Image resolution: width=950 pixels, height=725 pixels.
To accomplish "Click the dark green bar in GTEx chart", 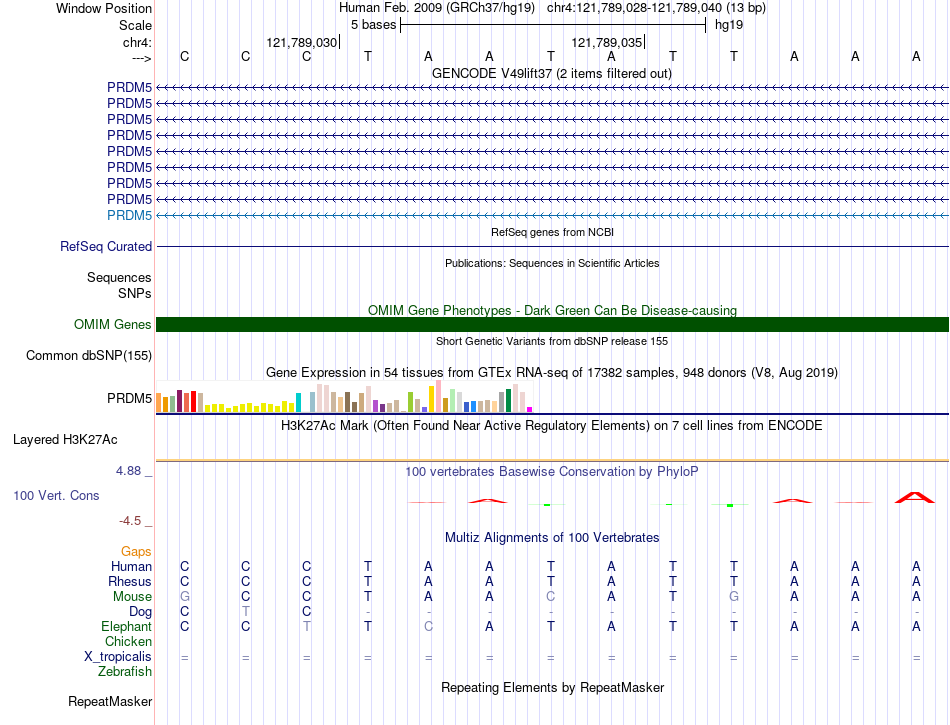I will point(508,400).
